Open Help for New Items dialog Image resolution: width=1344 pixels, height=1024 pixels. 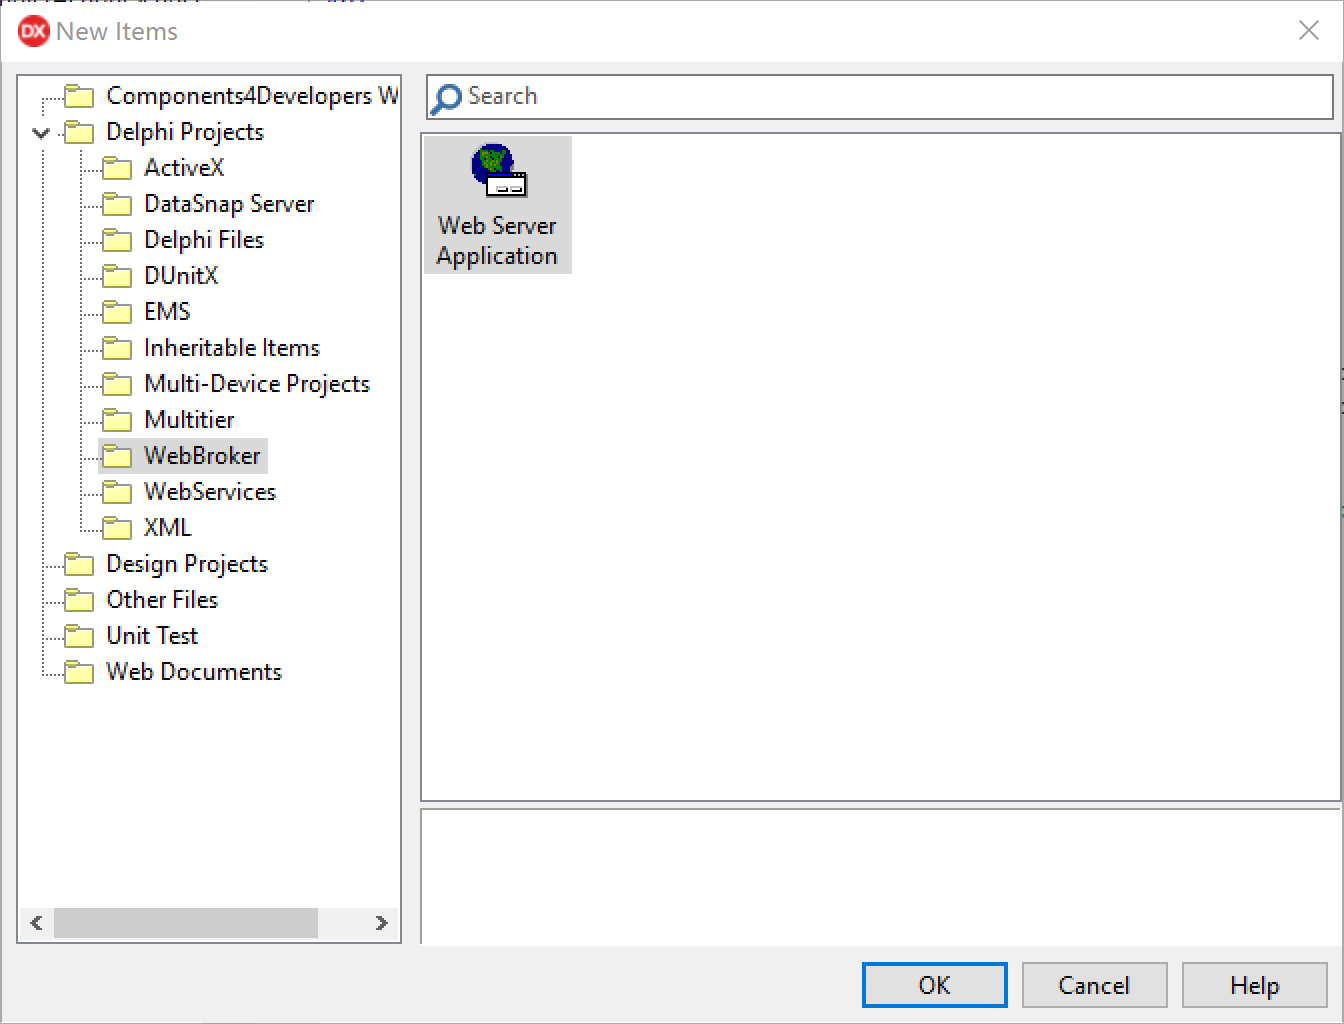(x=1254, y=985)
